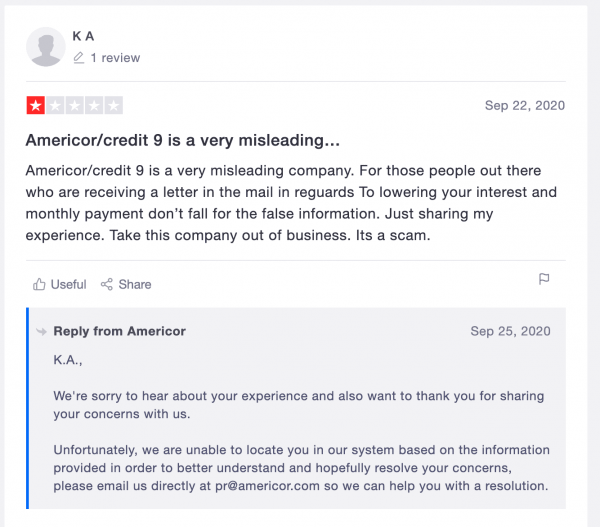
Task: Click the K A user avatar
Action: click(46, 47)
